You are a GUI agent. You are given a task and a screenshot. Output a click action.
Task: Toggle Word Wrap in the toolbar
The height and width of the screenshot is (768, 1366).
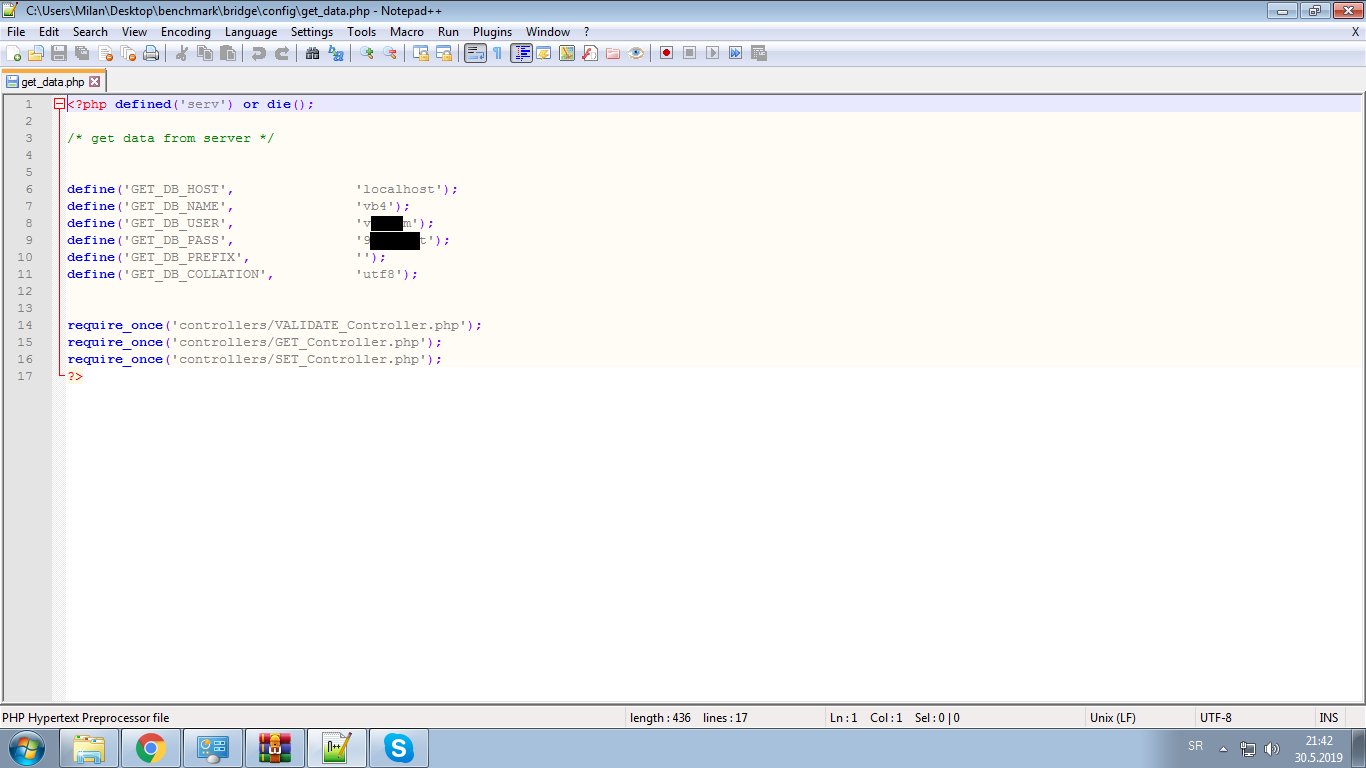coord(475,53)
